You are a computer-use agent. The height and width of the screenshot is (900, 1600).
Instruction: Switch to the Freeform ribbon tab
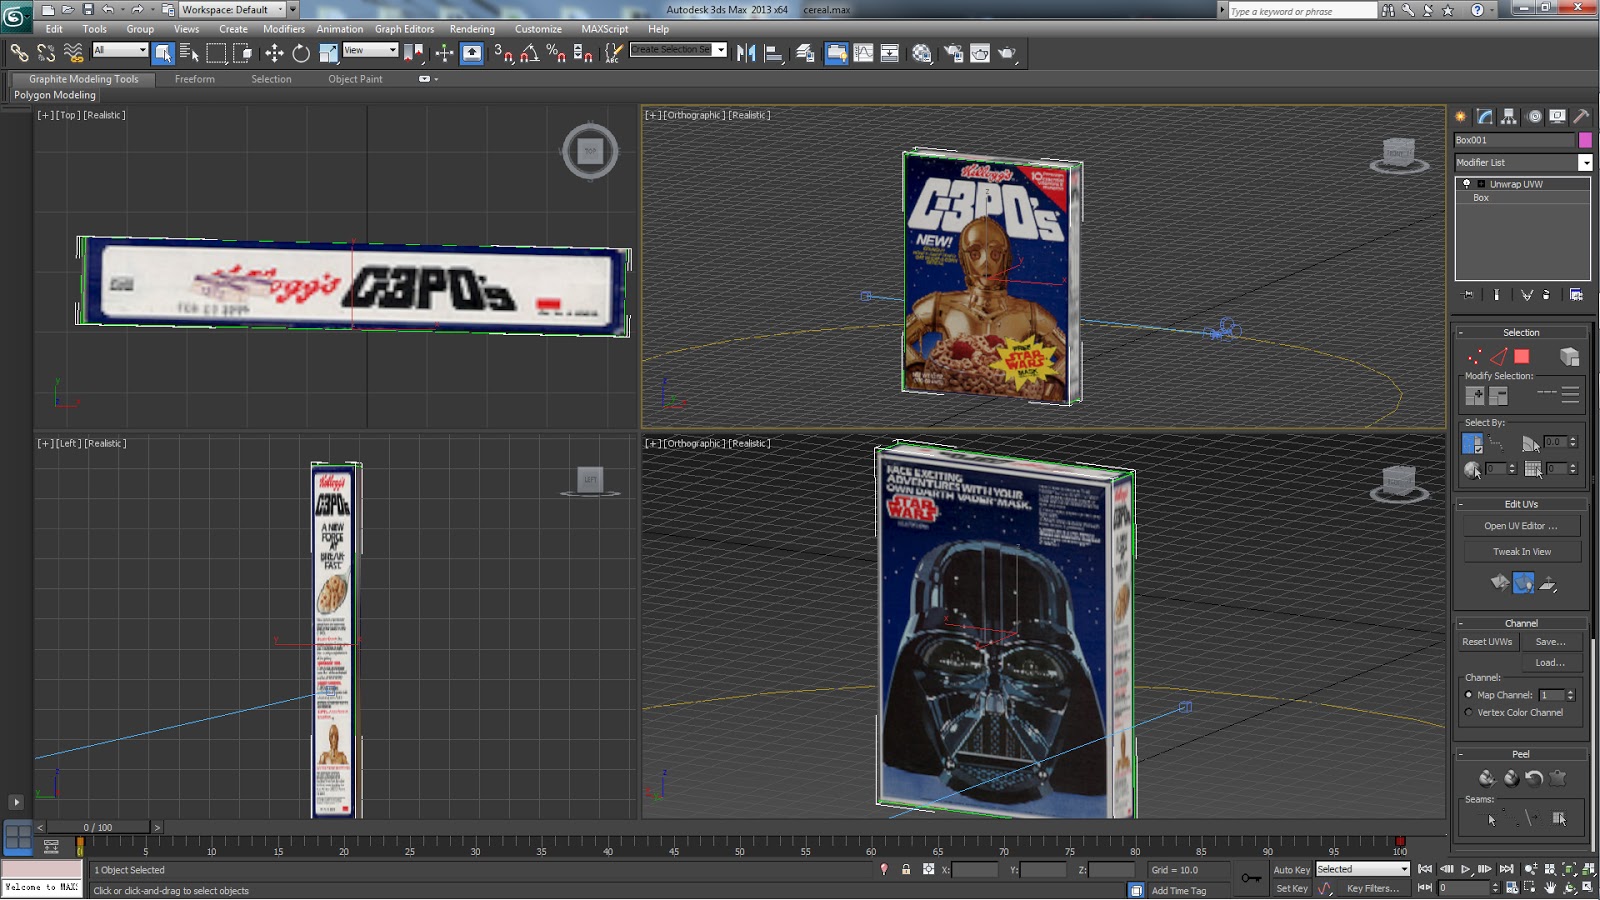[195, 79]
